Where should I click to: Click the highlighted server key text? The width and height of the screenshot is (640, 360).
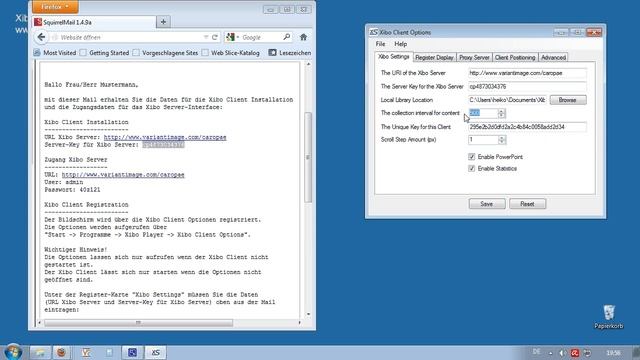163,144
